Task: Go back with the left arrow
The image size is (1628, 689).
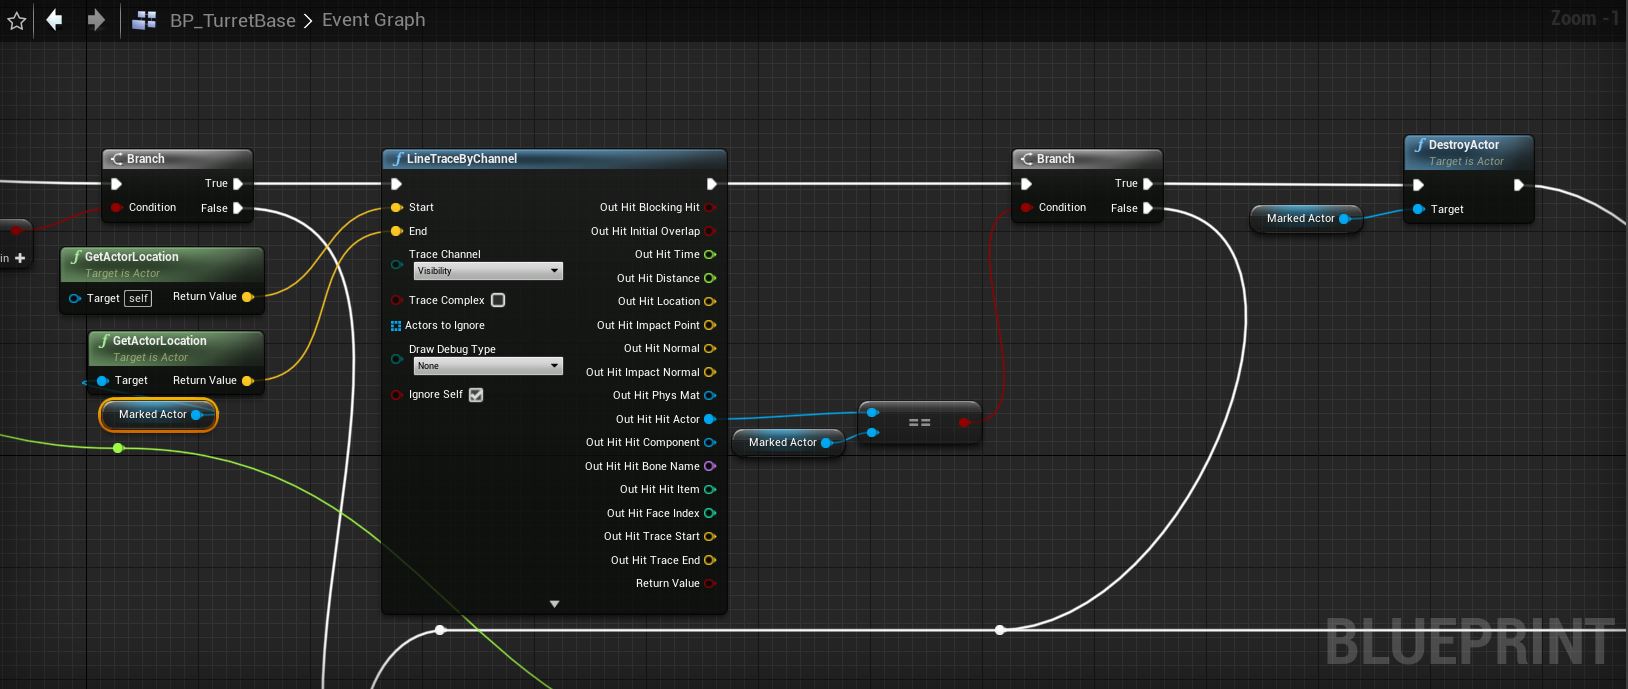Action: coord(55,19)
